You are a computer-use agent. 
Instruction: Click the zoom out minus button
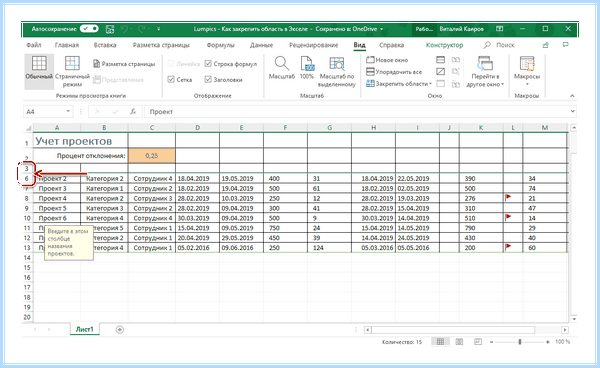[491, 342]
